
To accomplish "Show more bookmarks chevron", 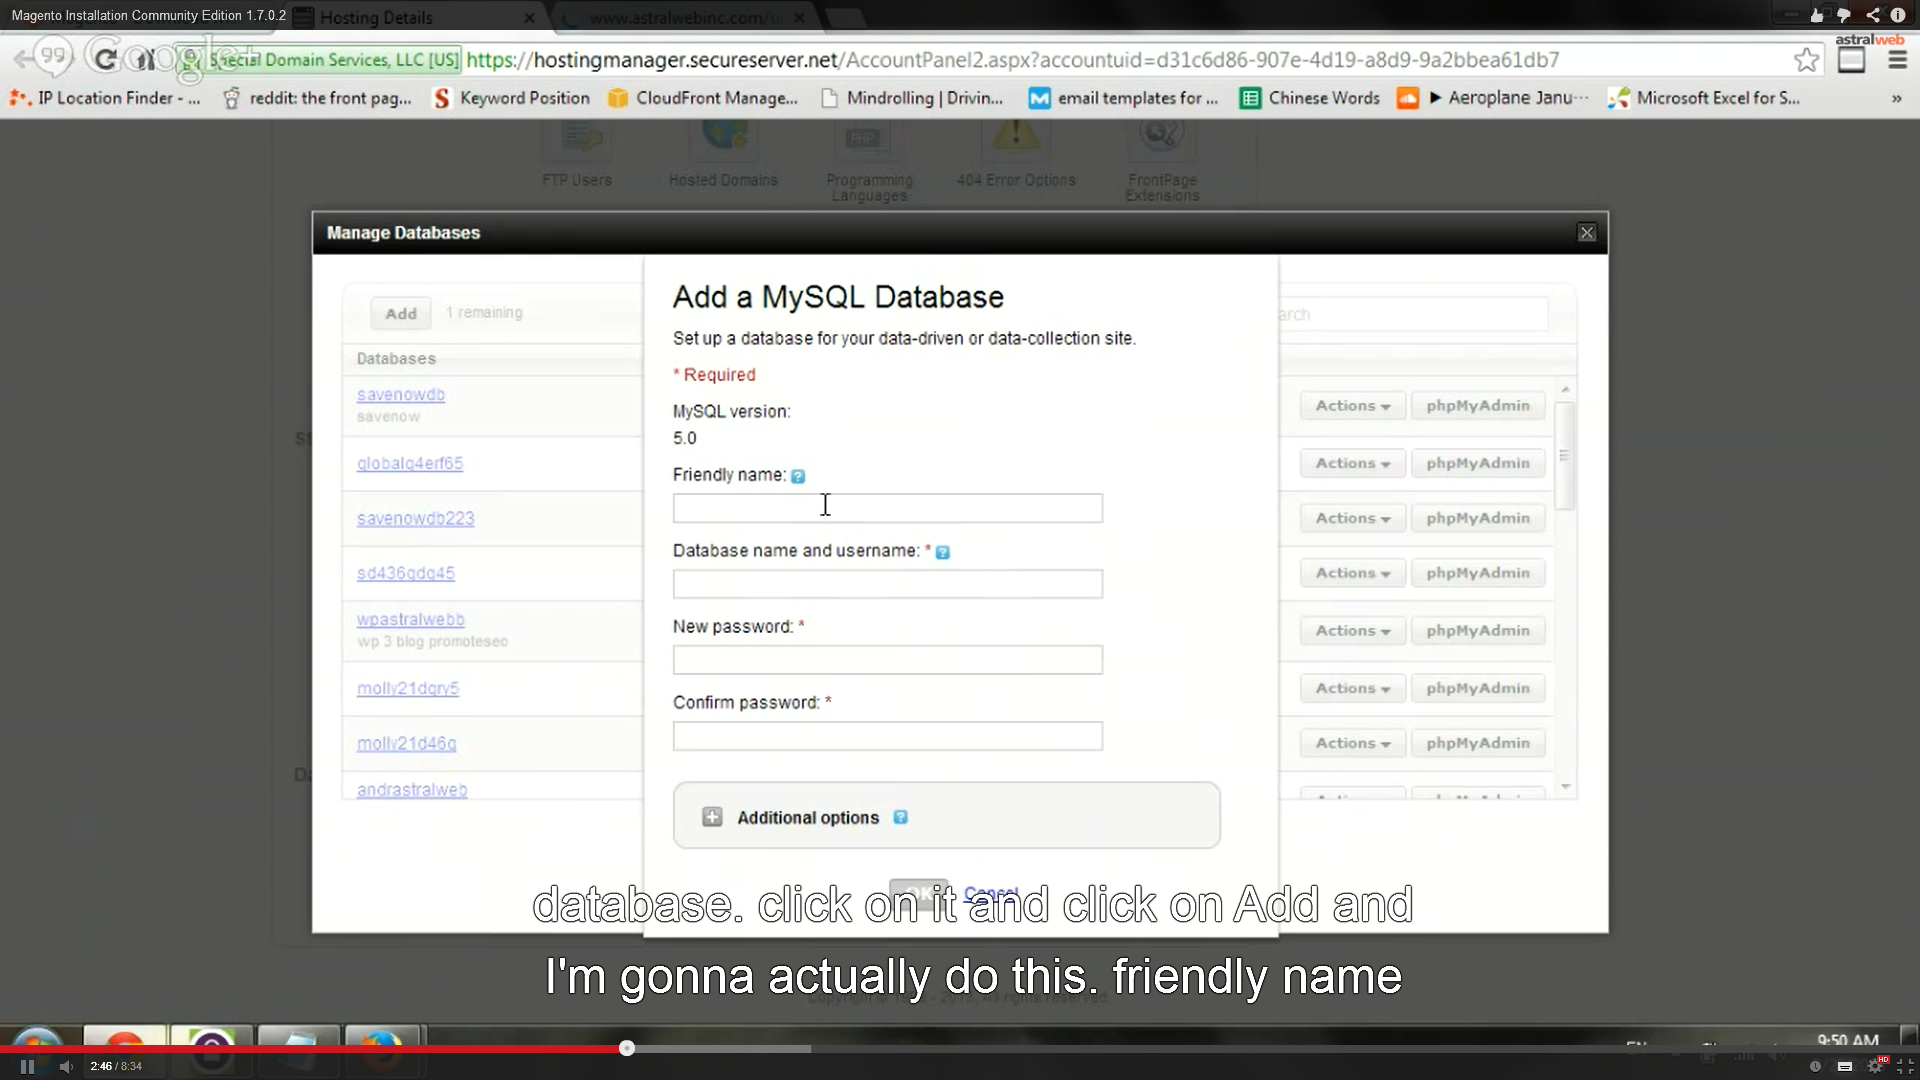I will coord(1896,98).
